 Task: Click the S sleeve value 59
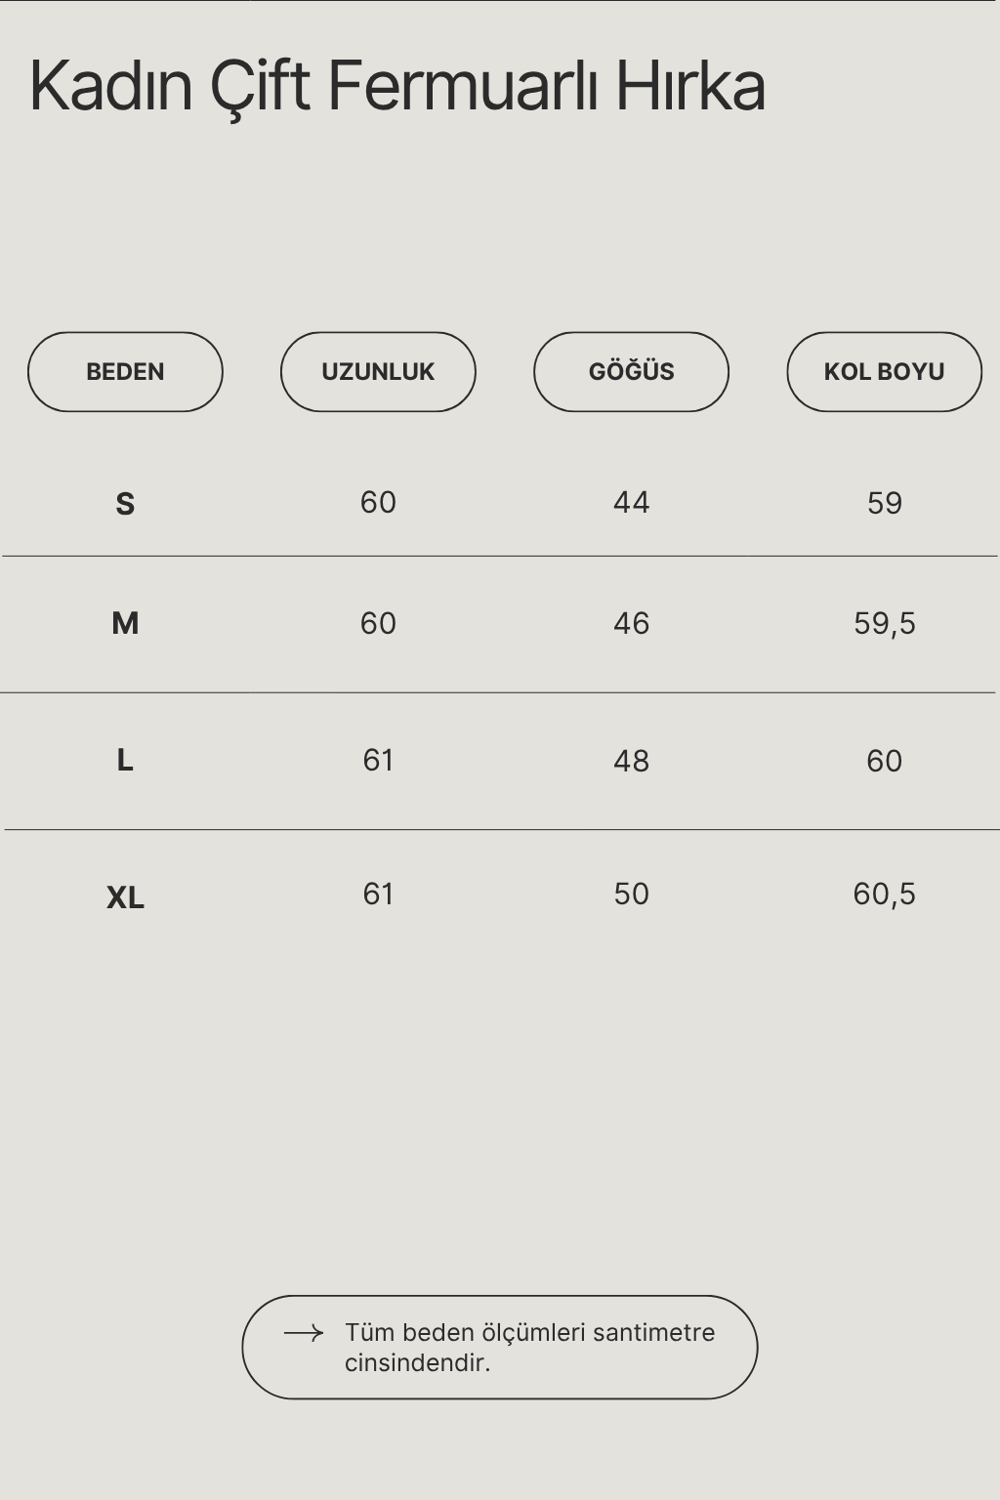click(x=884, y=503)
